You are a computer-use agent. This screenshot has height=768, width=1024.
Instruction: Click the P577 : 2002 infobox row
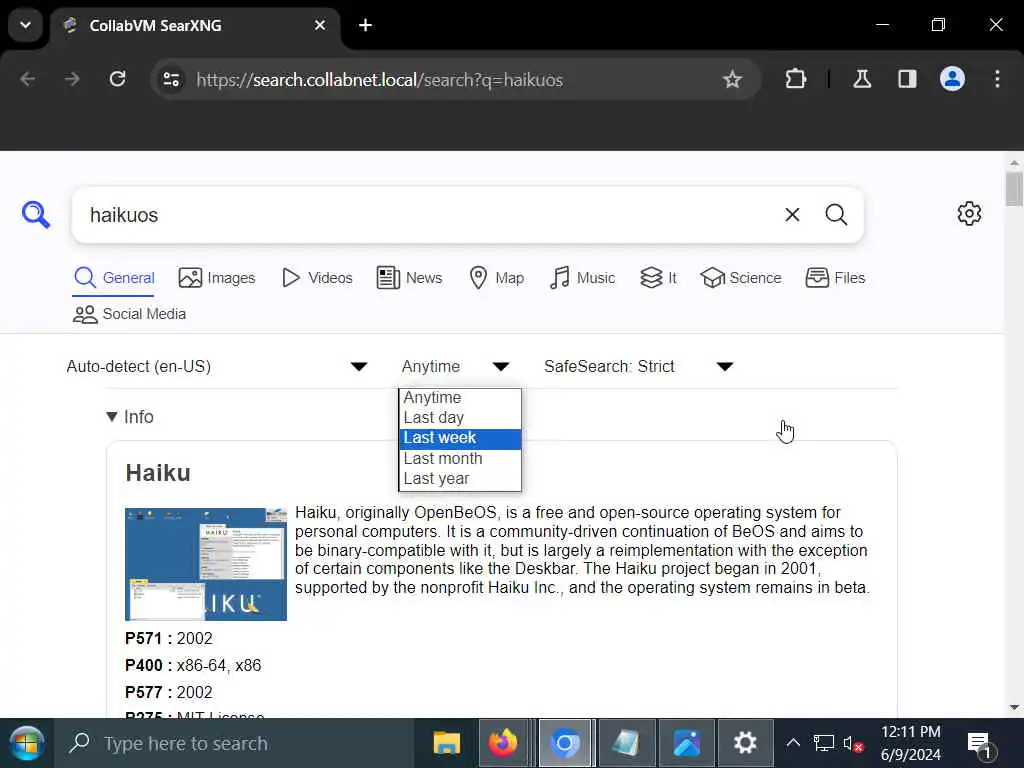[168, 692]
